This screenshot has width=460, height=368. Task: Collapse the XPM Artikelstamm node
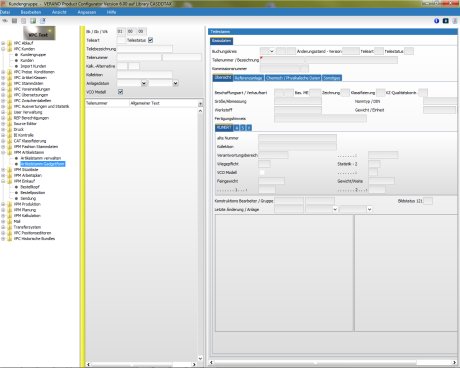pyautogui.click(x=3, y=152)
